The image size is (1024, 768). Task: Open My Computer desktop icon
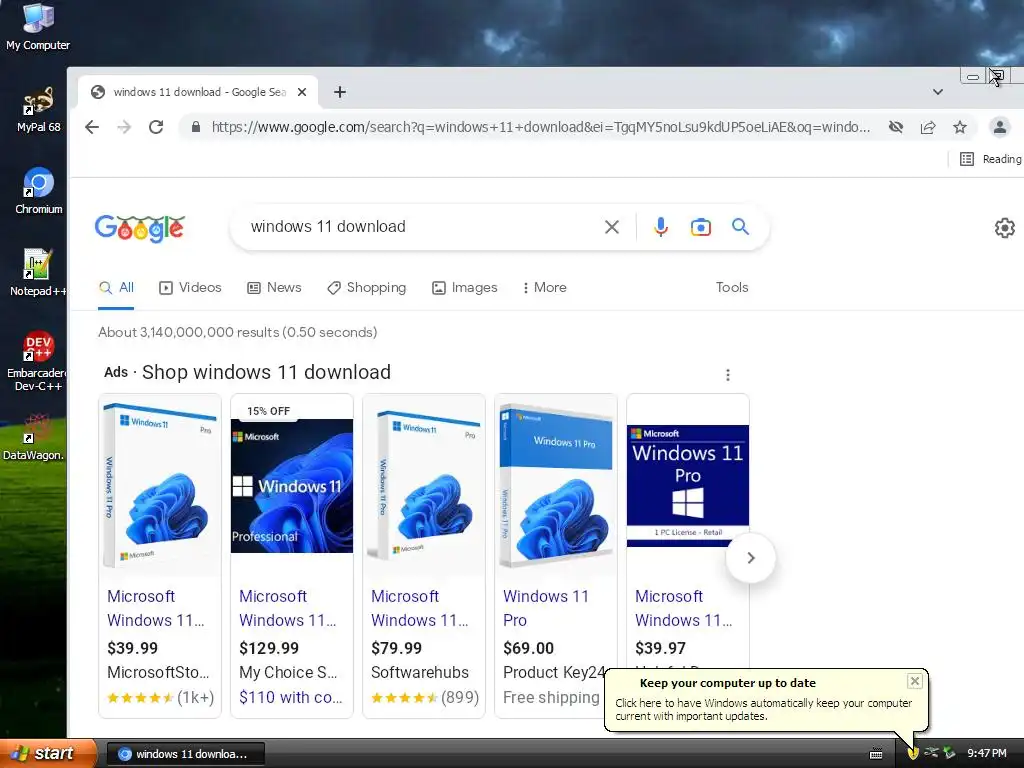pyautogui.click(x=38, y=26)
